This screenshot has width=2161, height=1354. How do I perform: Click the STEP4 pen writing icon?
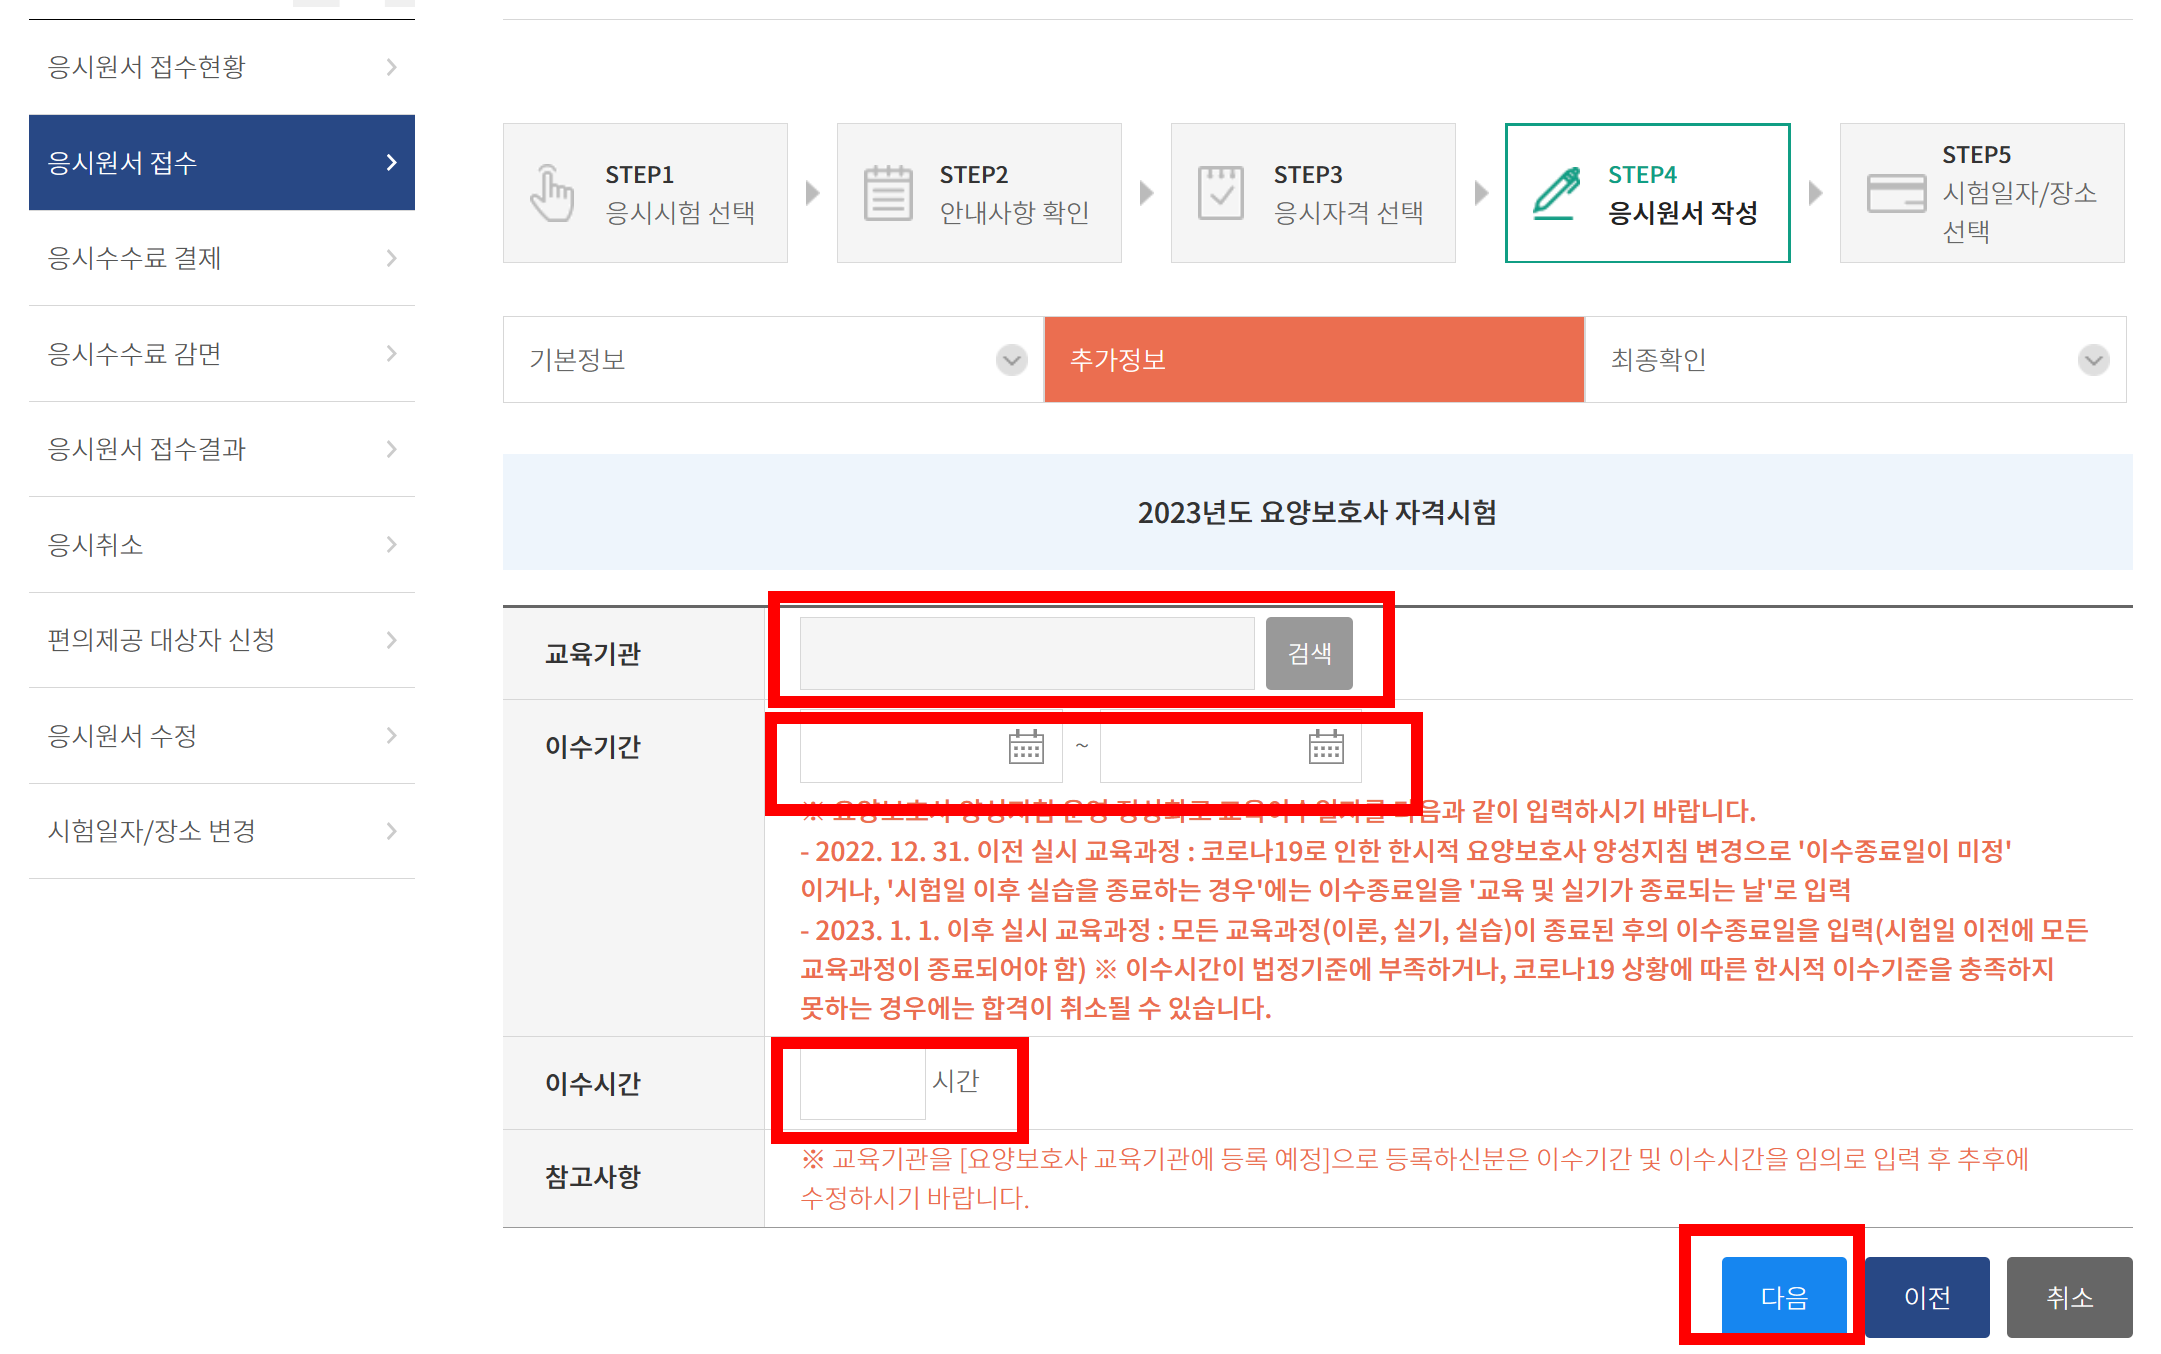[x=1557, y=193]
